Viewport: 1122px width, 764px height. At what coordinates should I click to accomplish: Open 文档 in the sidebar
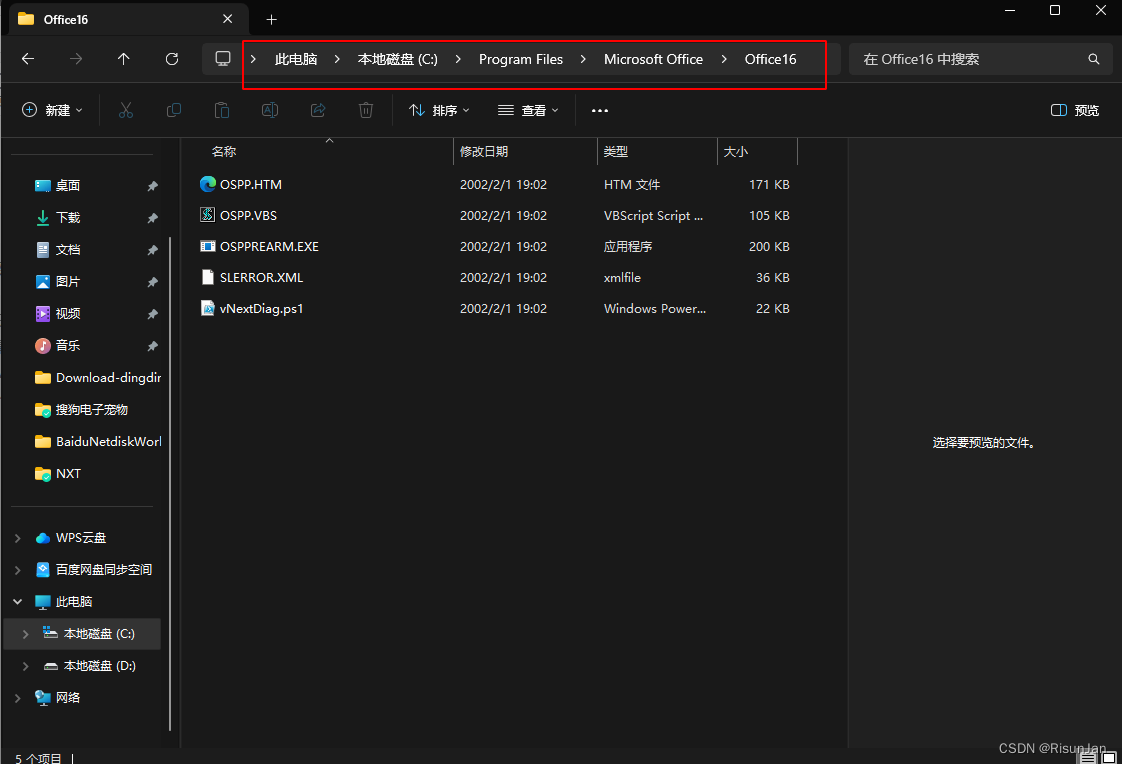pyautogui.click(x=68, y=250)
